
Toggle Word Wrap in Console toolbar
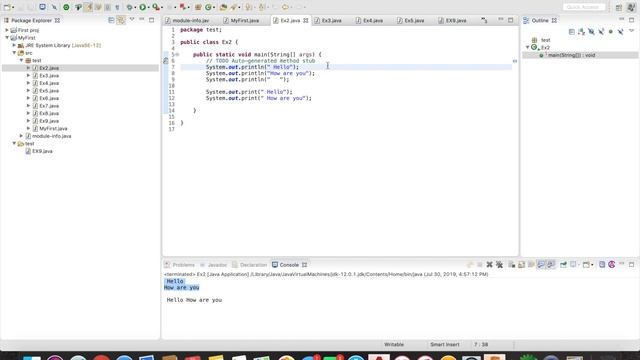(531, 265)
